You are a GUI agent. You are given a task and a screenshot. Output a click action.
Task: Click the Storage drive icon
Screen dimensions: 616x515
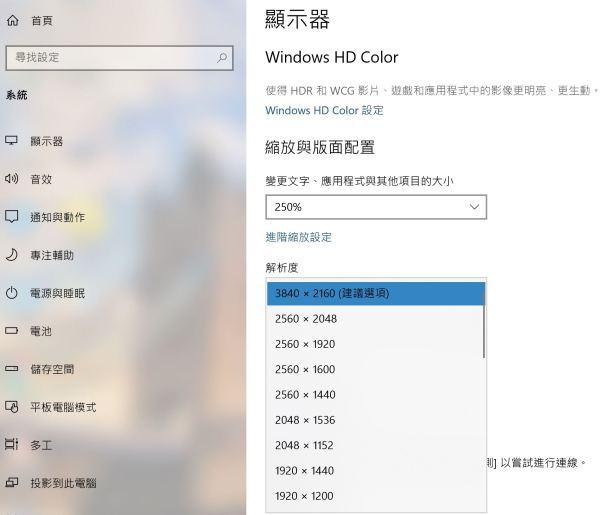tap(12, 369)
